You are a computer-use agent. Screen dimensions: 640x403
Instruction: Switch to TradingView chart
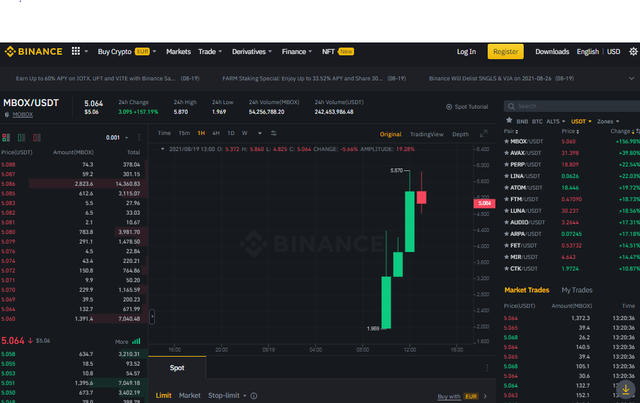[x=427, y=134]
